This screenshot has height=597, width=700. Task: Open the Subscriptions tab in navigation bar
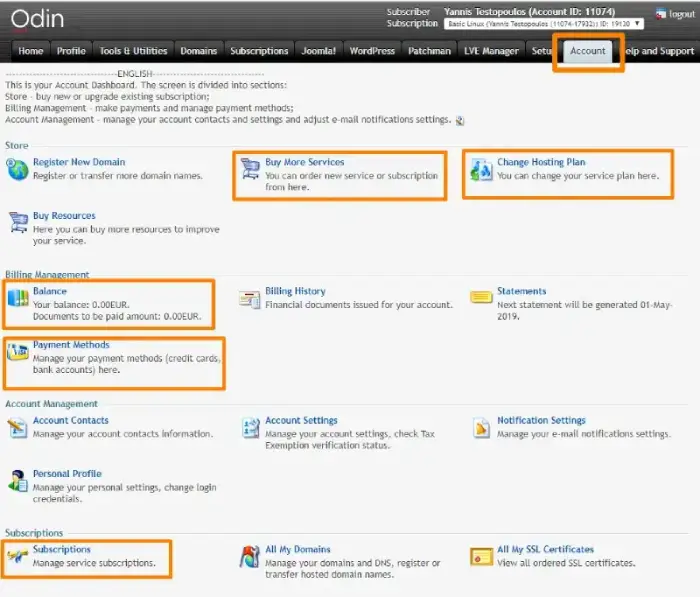[x=259, y=51]
